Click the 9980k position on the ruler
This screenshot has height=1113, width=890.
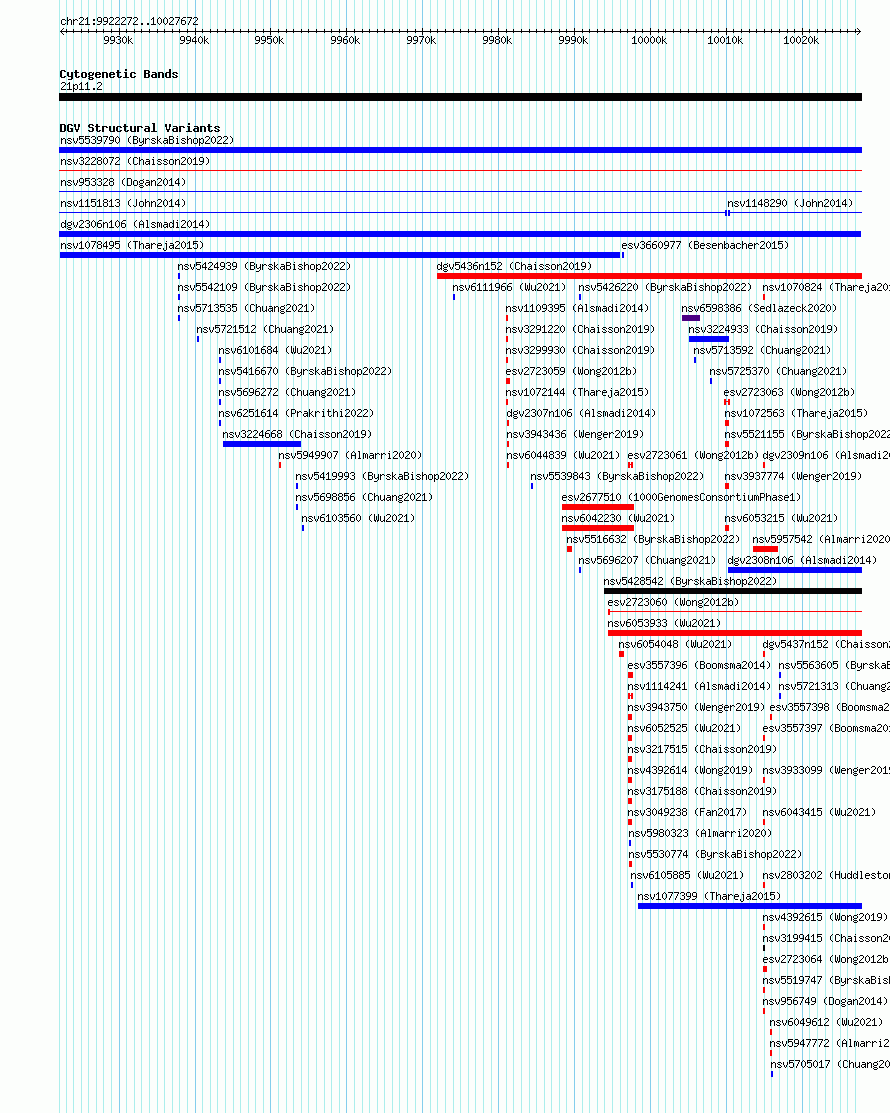tap(497, 40)
